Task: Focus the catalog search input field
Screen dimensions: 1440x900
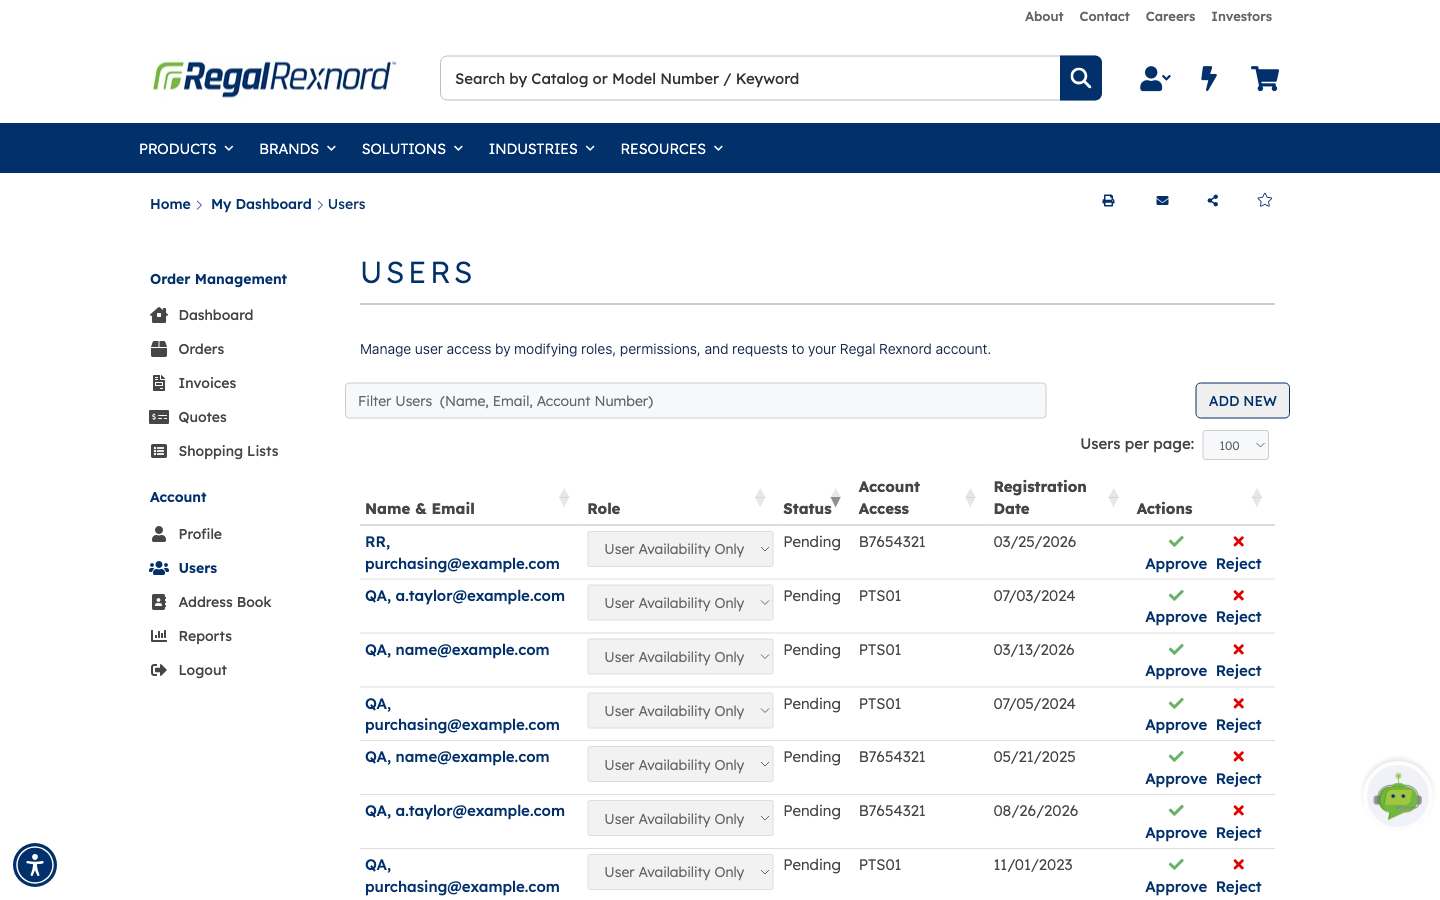Action: [x=750, y=78]
